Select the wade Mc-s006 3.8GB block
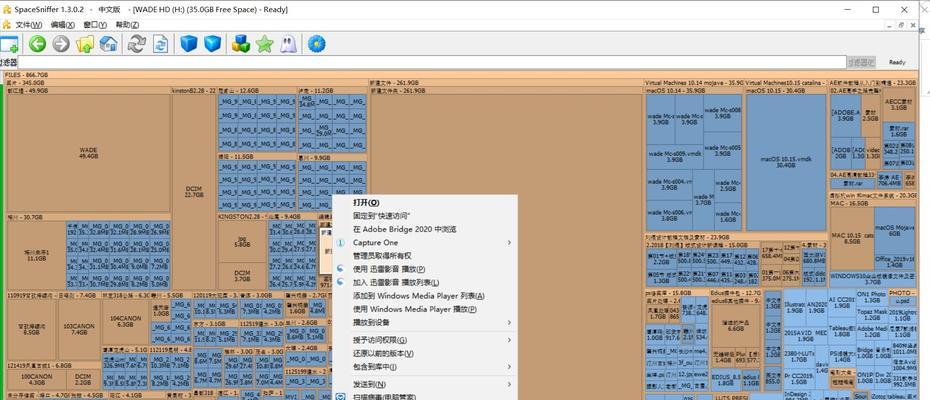 (669, 215)
